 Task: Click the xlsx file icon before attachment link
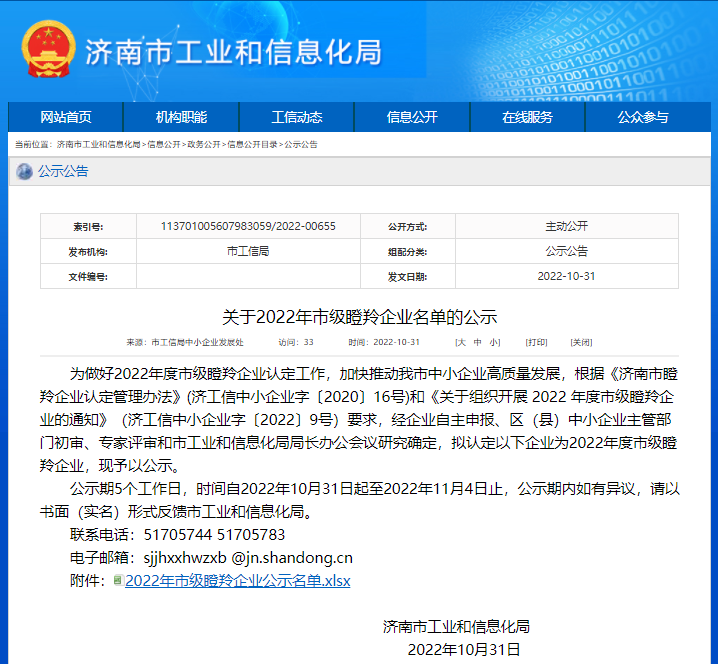coord(118,580)
